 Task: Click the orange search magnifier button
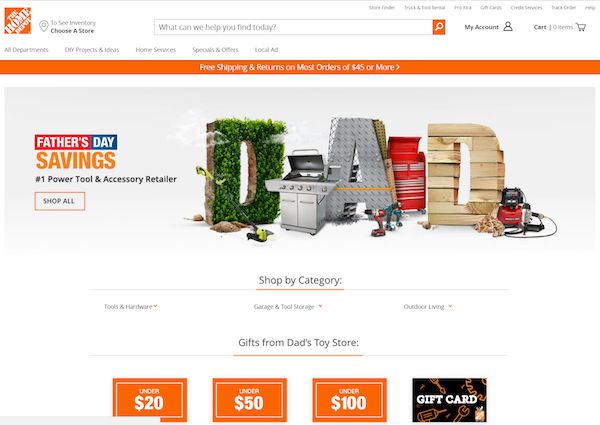(x=439, y=27)
